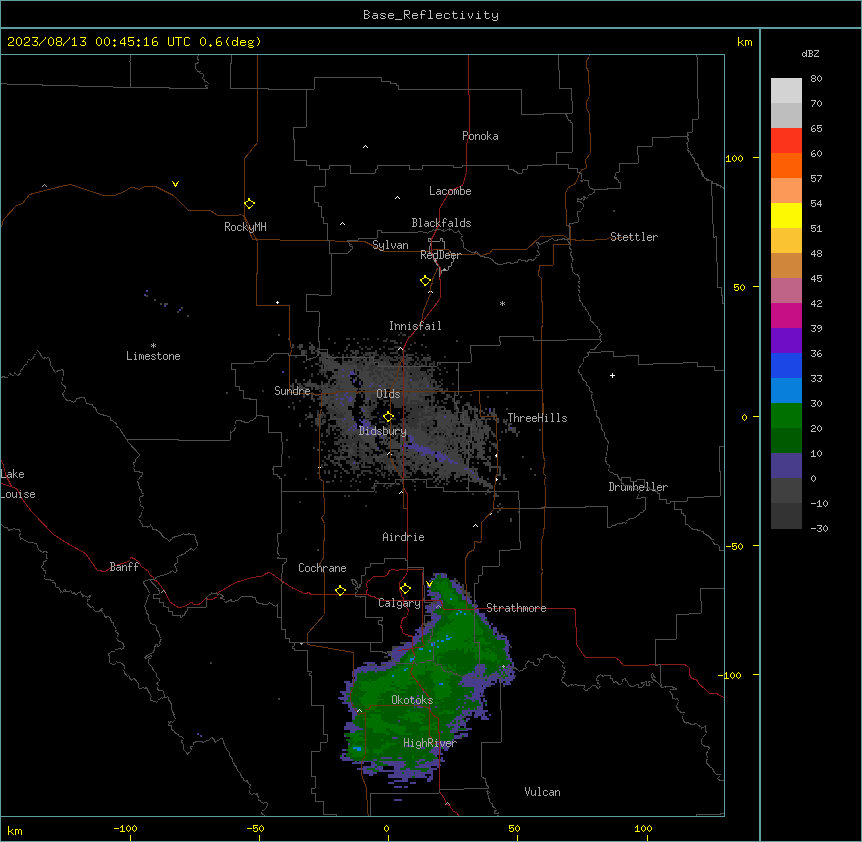Image resolution: width=862 pixels, height=842 pixels.
Task: Click the Airdrie city label
Action: point(404,537)
